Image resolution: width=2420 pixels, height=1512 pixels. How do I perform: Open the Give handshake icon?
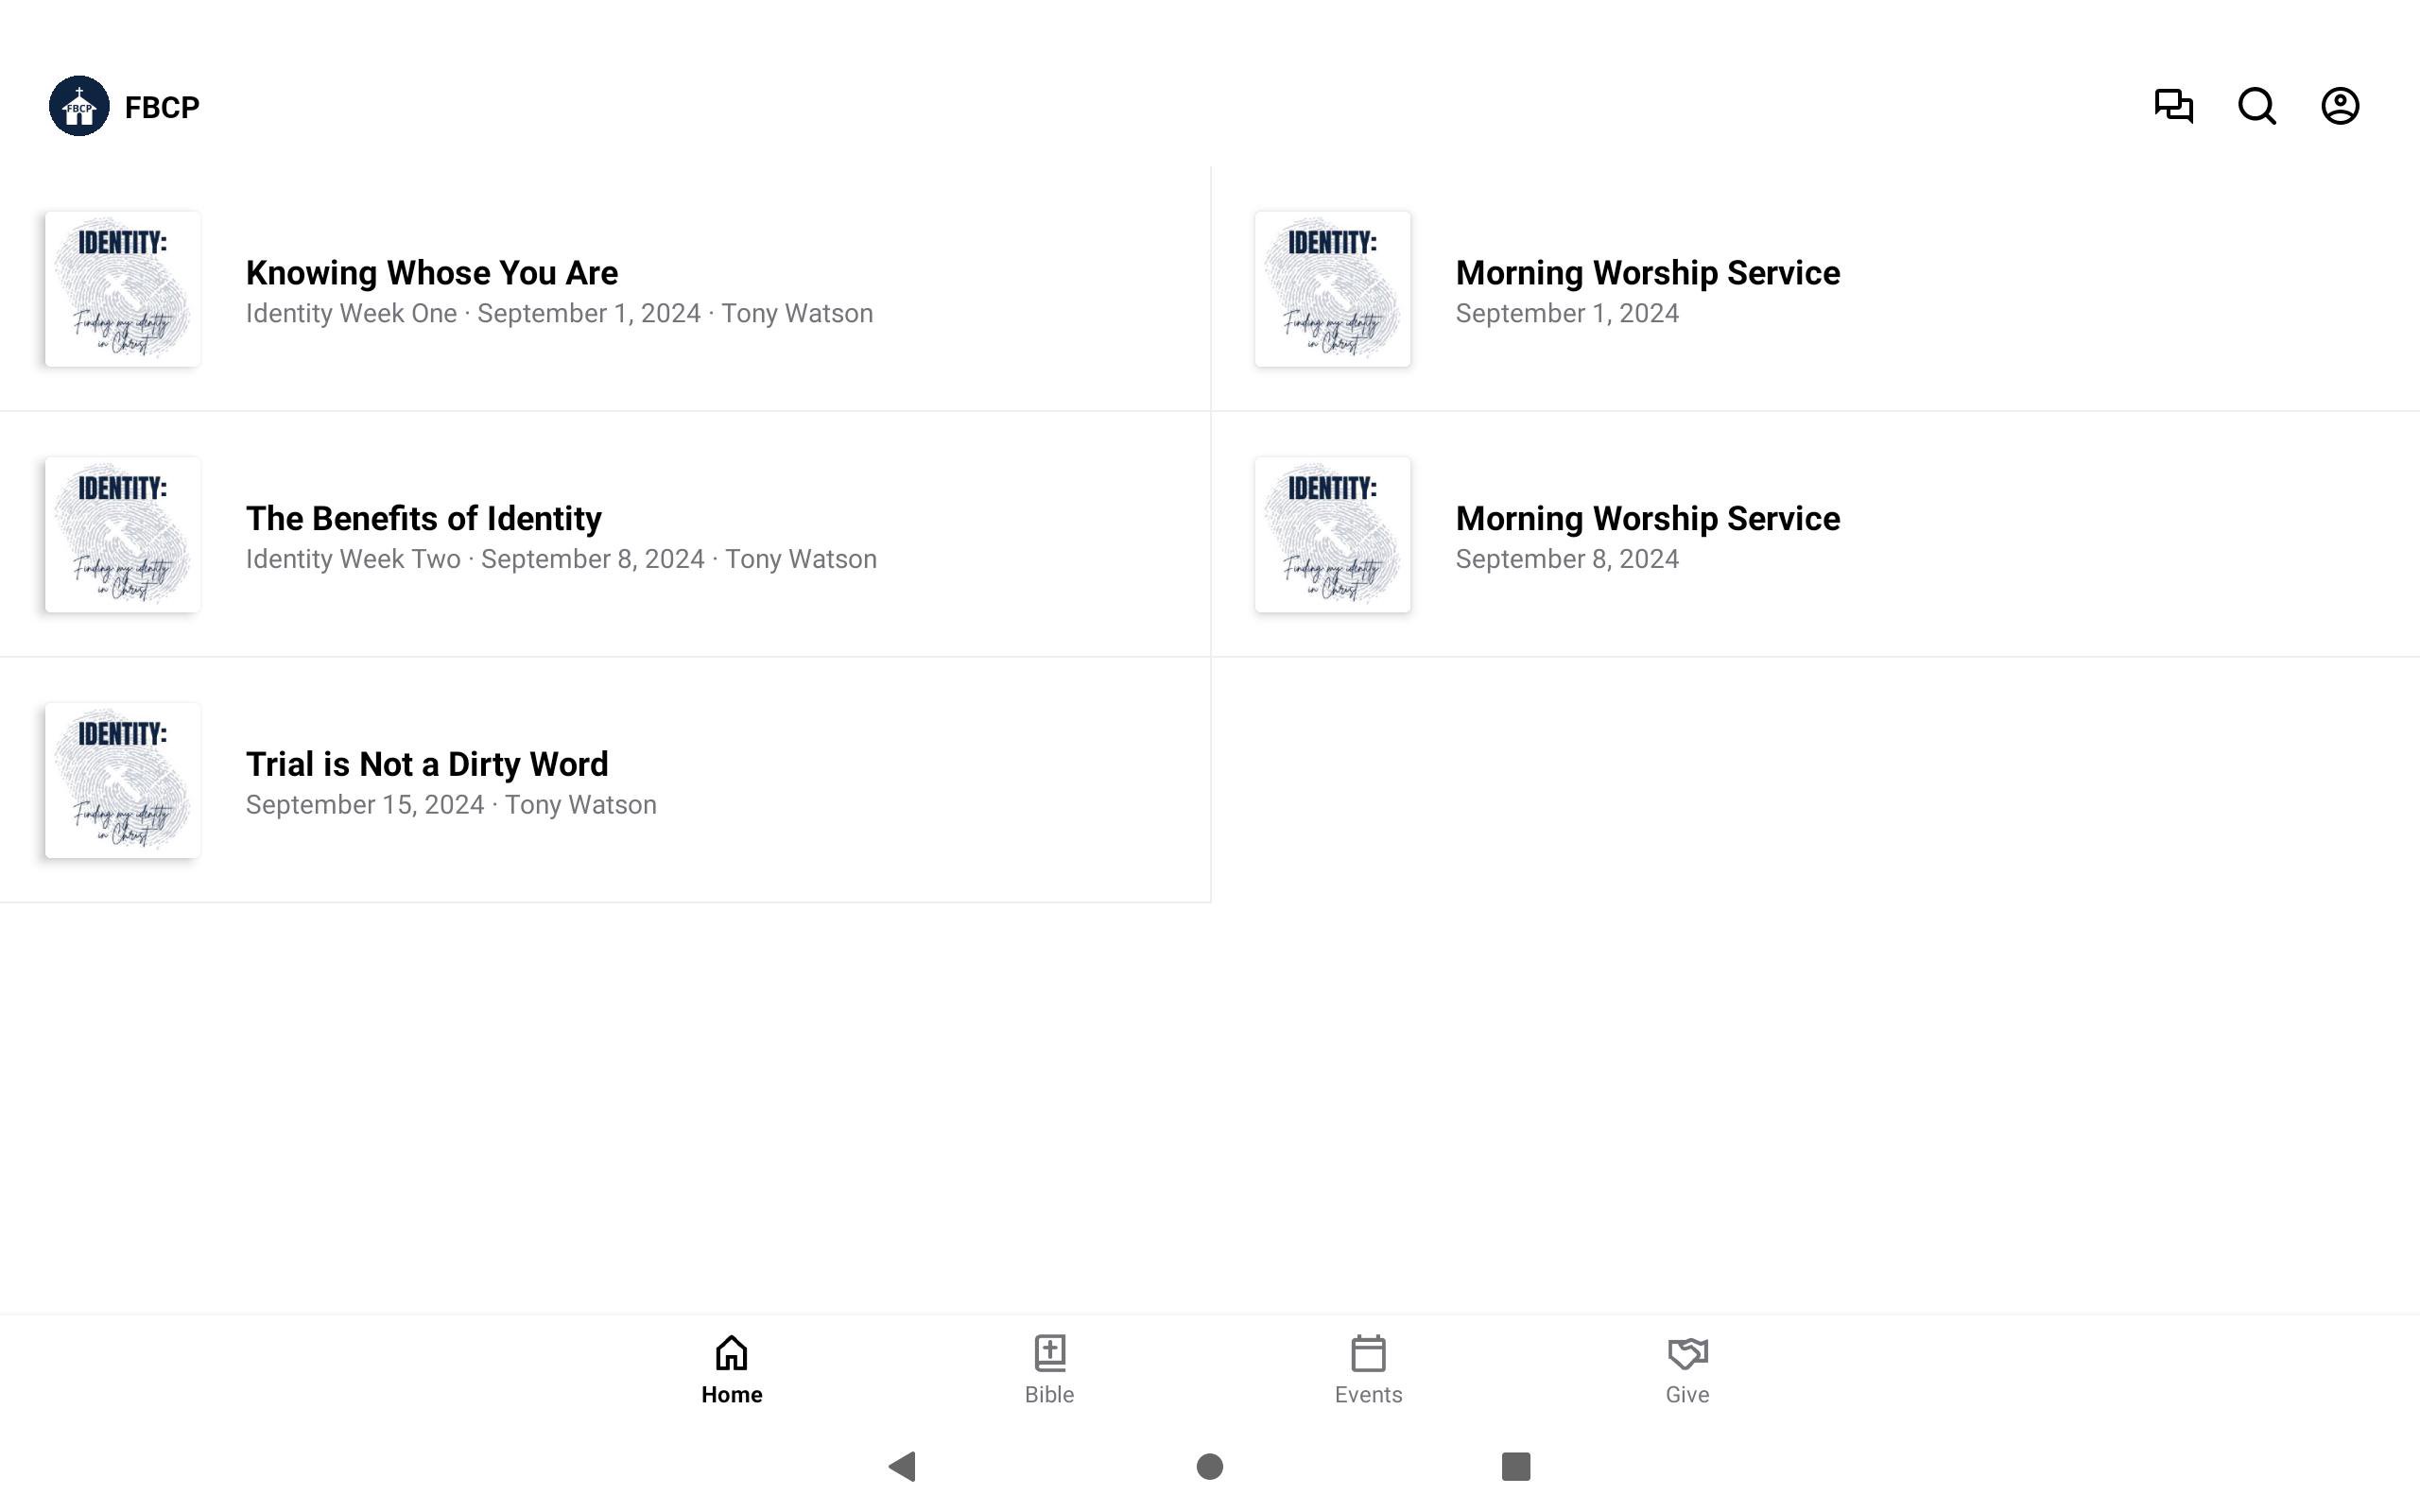point(1687,1353)
